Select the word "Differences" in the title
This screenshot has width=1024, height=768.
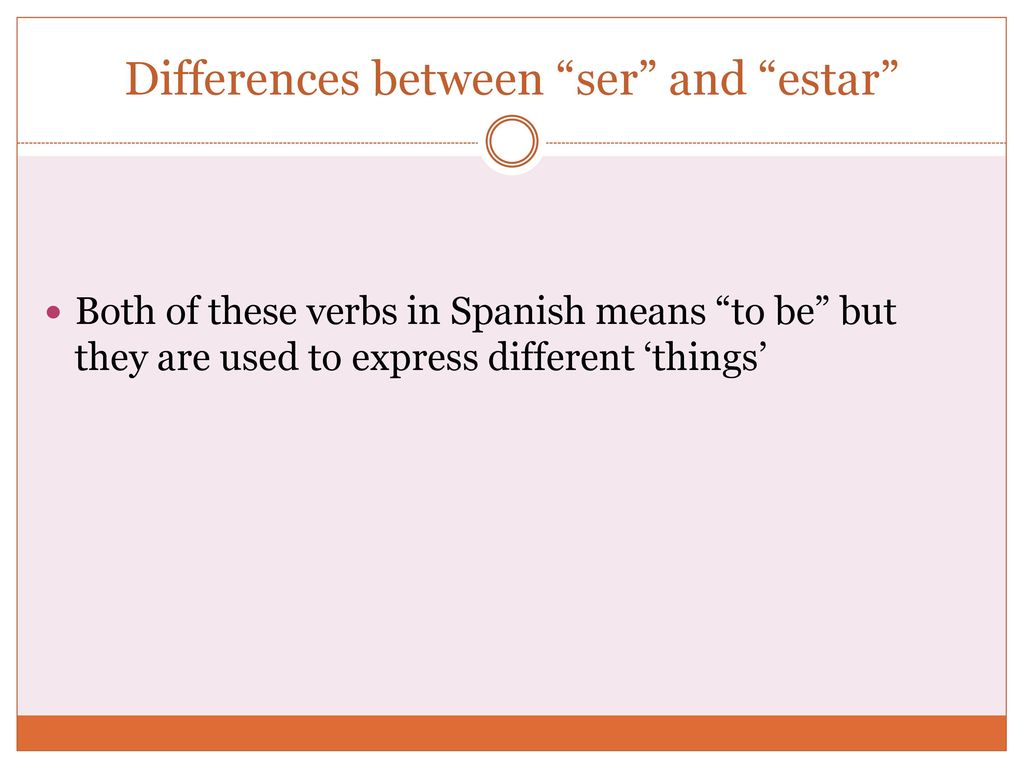coord(242,79)
